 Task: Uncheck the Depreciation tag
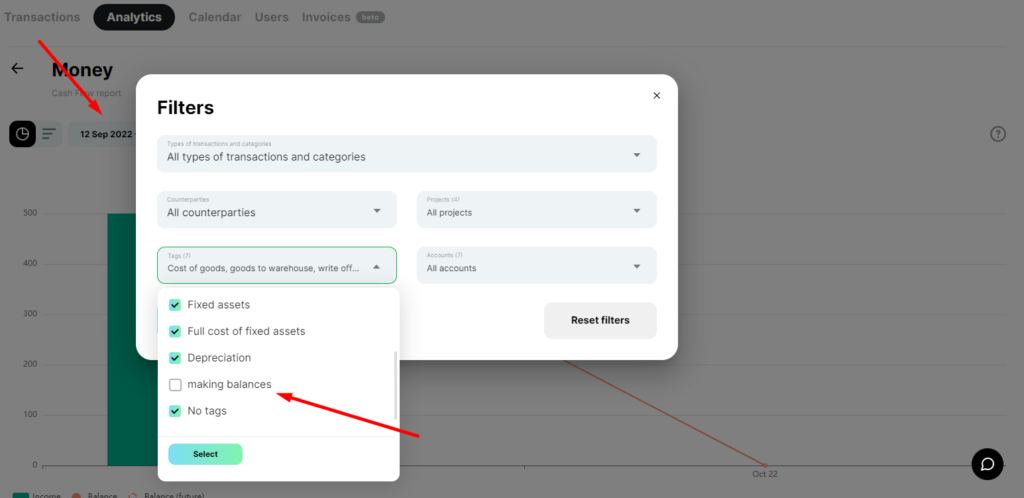pyautogui.click(x=175, y=358)
